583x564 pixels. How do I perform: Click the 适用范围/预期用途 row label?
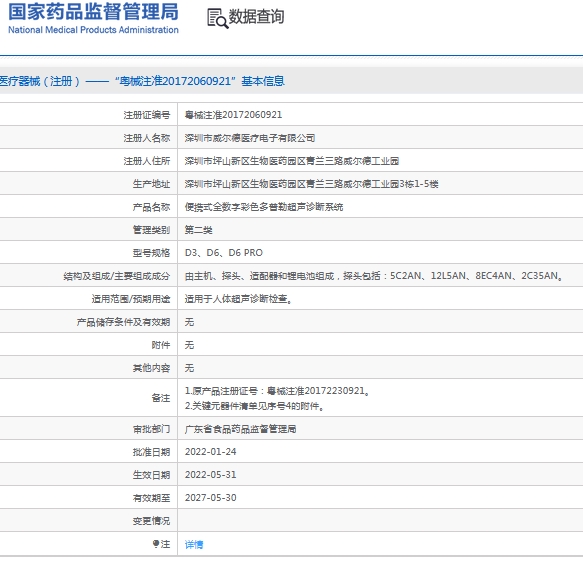tap(131, 299)
